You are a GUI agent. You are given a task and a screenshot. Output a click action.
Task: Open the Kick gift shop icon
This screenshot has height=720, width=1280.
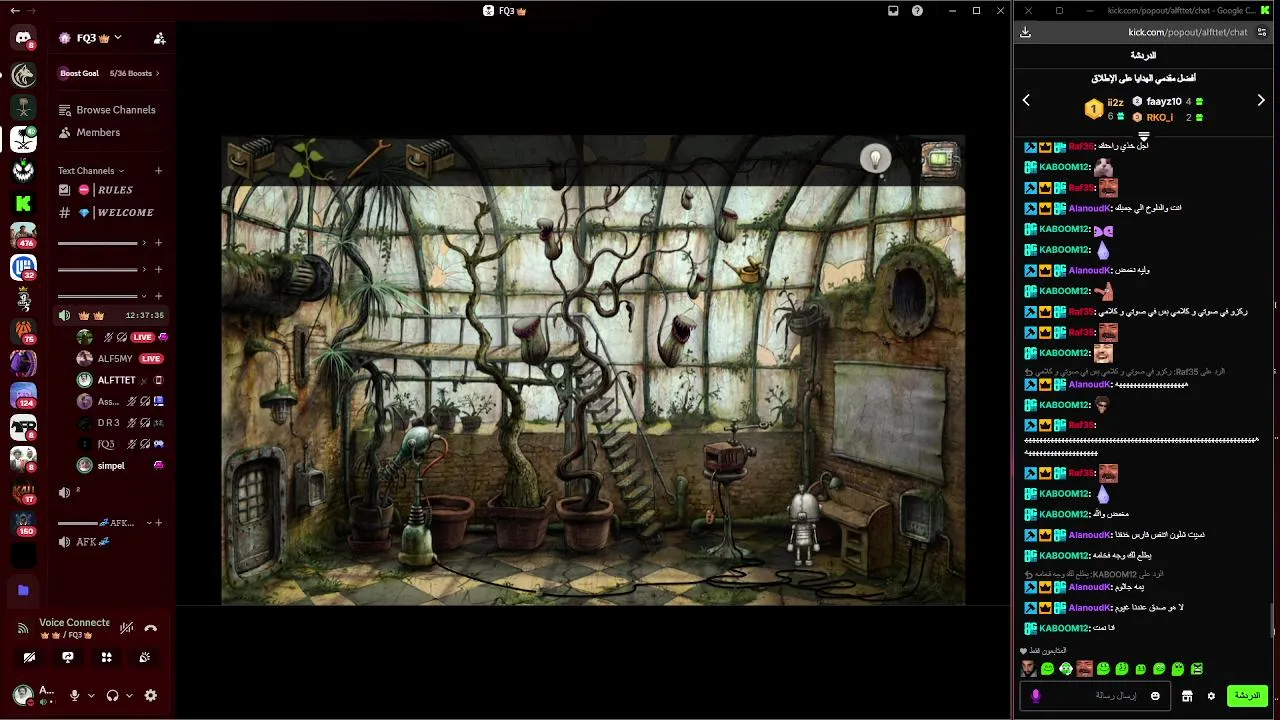coord(1187,696)
